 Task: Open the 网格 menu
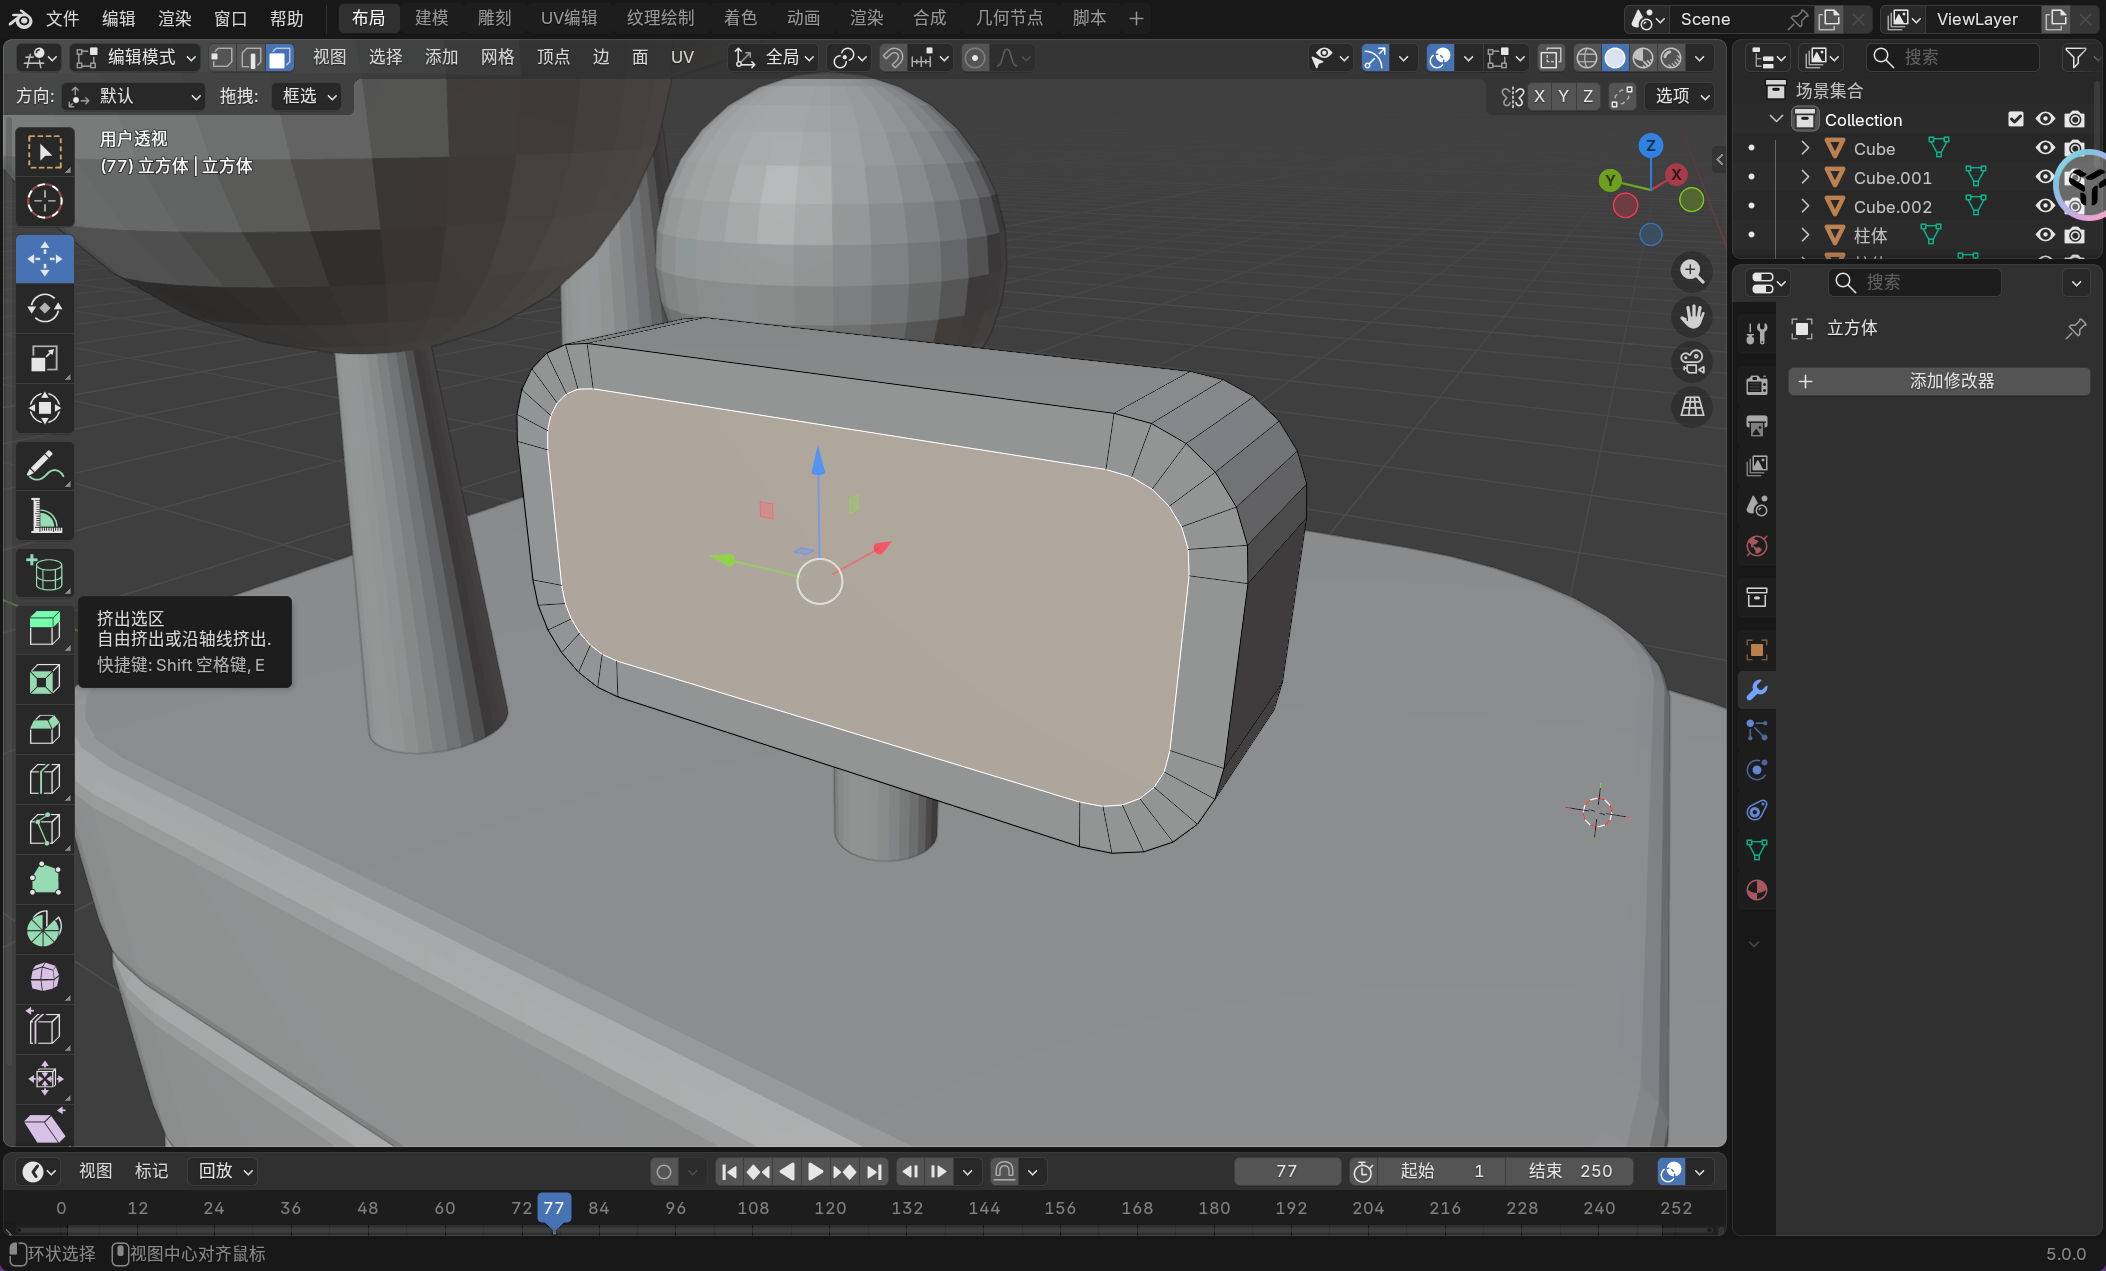click(x=497, y=57)
